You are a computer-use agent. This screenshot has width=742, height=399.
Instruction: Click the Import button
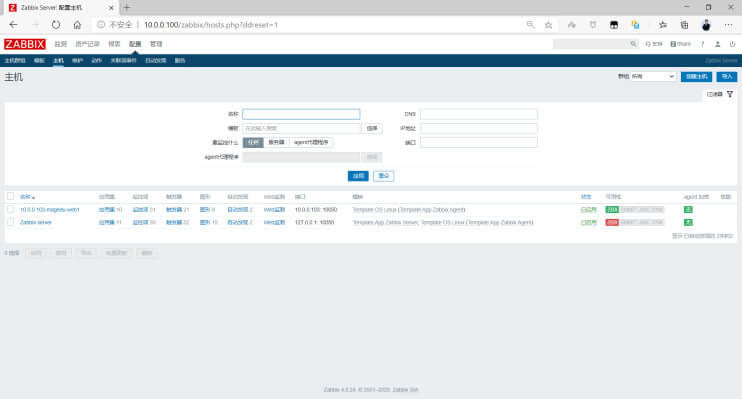tap(726, 77)
